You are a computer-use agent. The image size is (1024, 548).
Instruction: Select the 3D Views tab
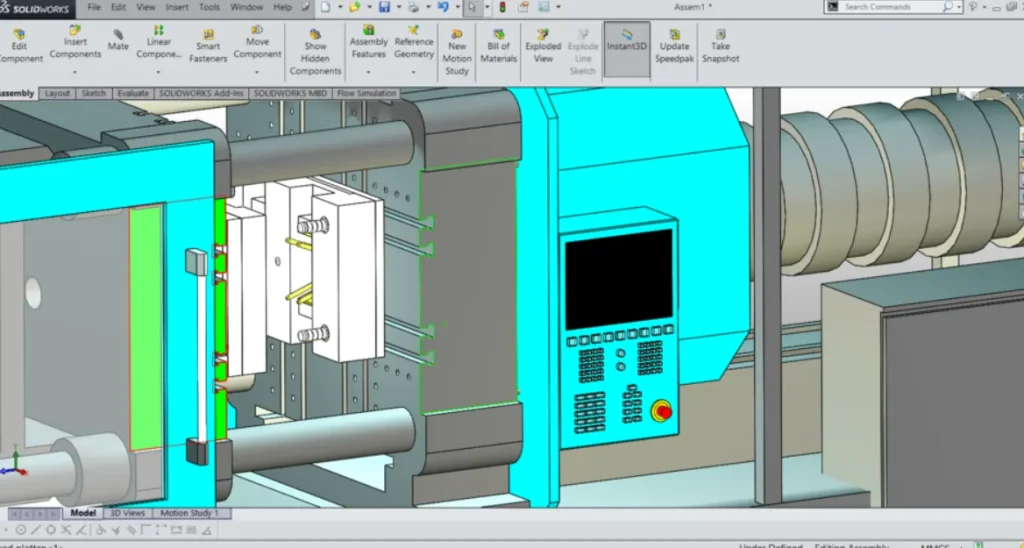pyautogui.click(x=127, y=513)
